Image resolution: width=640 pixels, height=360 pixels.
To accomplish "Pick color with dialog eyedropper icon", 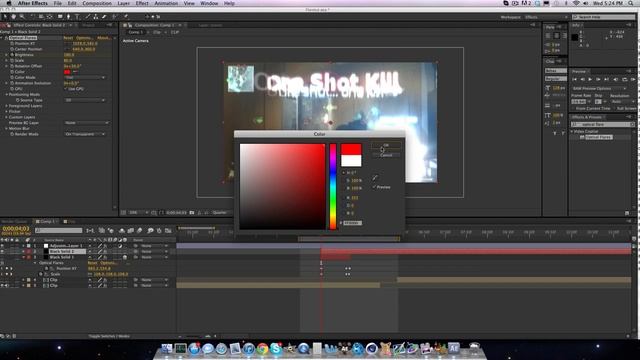I will click(375, 178).
